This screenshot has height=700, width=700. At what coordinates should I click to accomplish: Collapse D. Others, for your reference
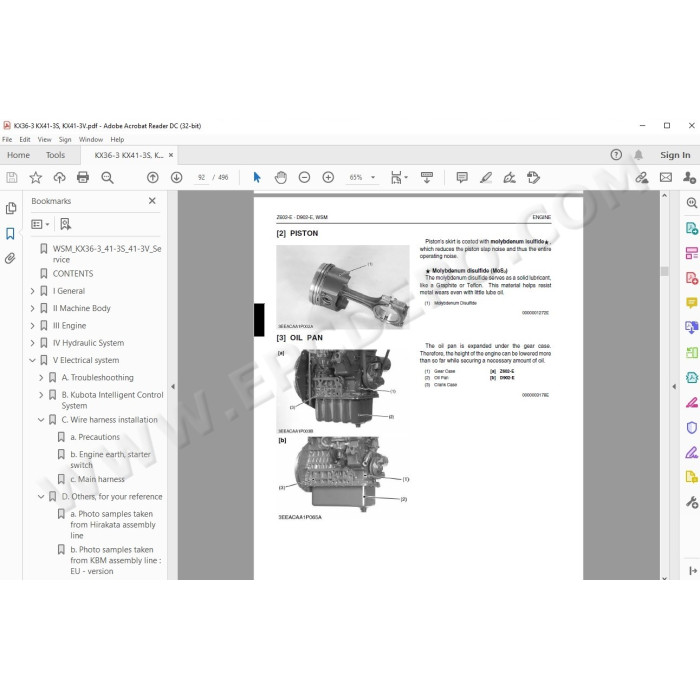(41, 497)
